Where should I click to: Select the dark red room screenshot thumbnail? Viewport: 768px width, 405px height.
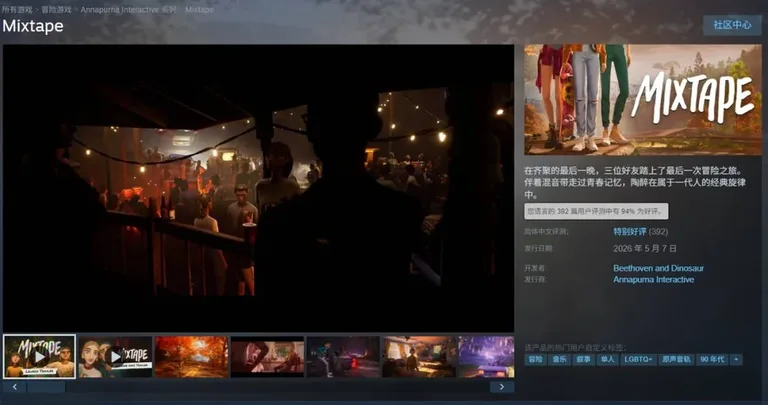click(x=267, y=357)
